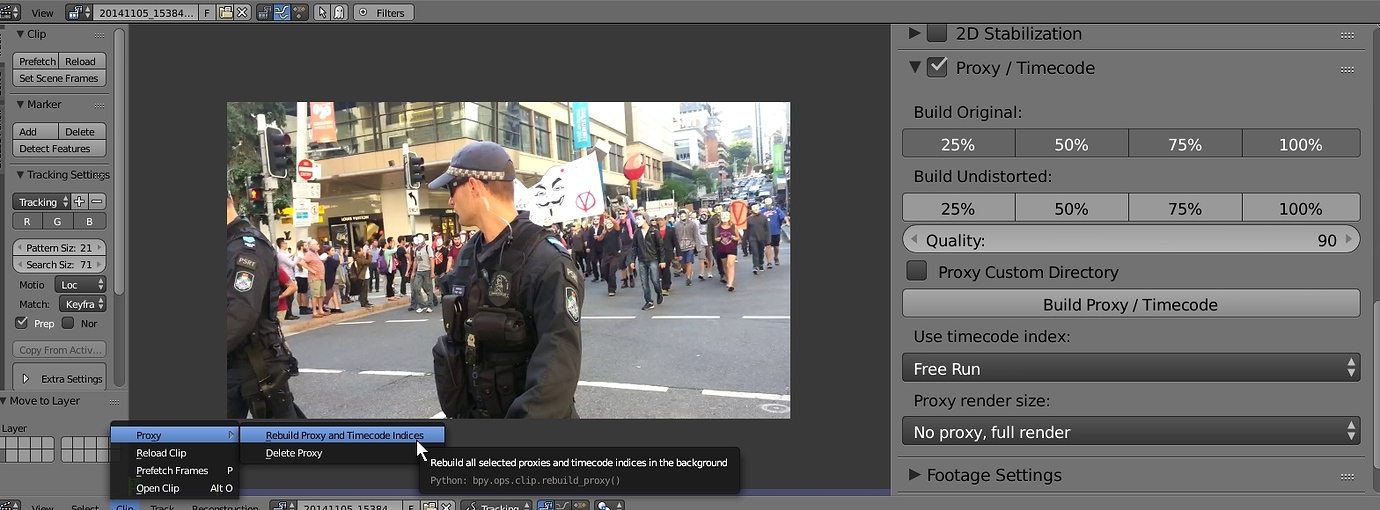Switch to the graph view icon

pyautogui.click(x=281, y=13)
